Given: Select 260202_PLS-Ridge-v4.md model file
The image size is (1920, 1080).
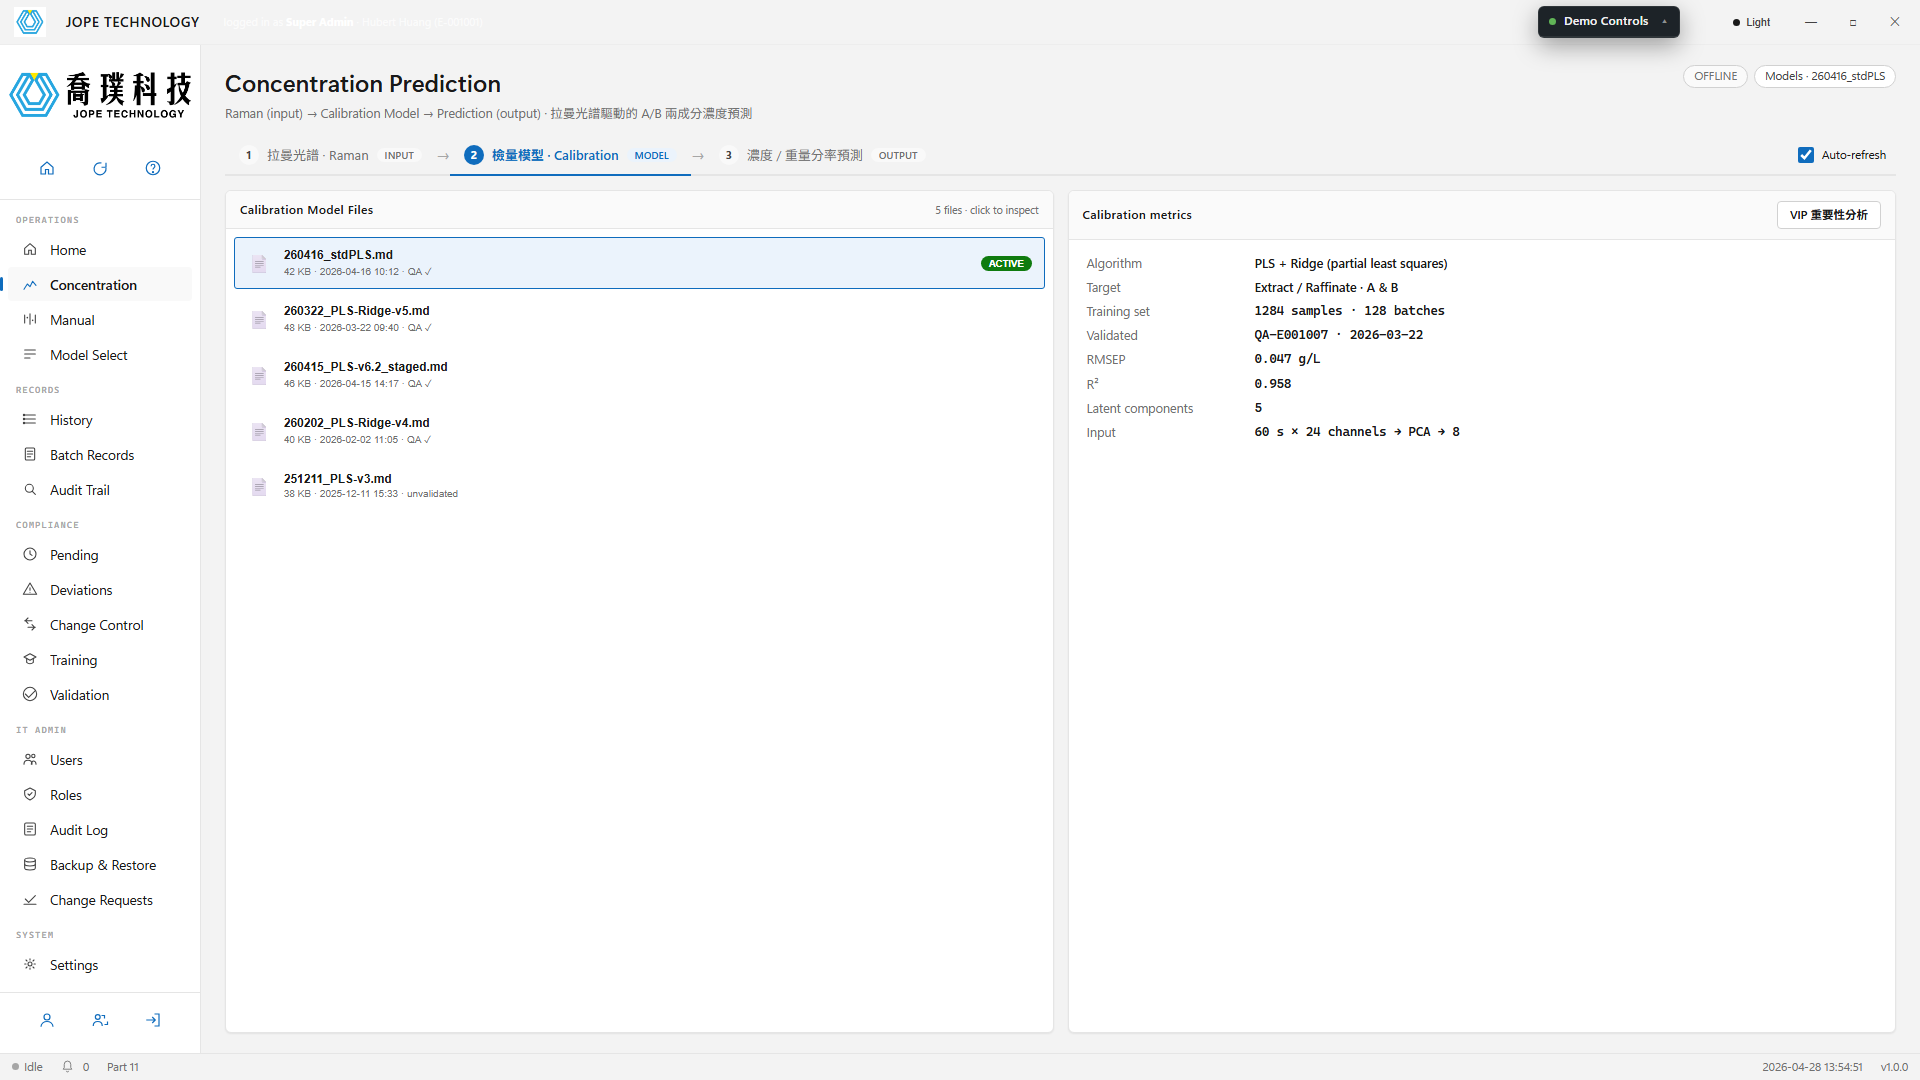Looking at the screenshot, I should point(639,431).
